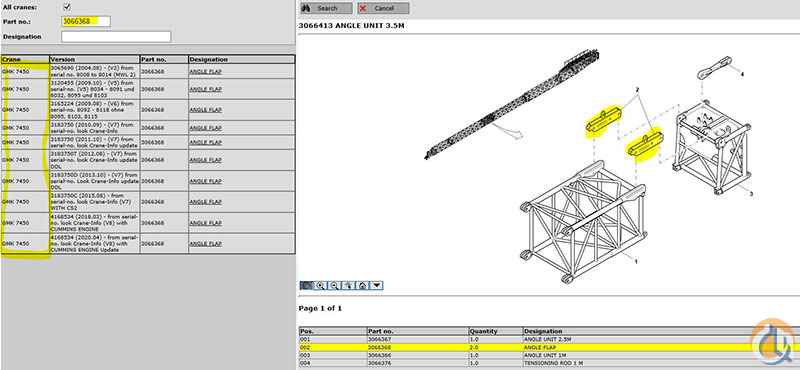Screen dimensions: 800x370
Task: Click callout number 3 in the diagram
Action: point(751,194)
